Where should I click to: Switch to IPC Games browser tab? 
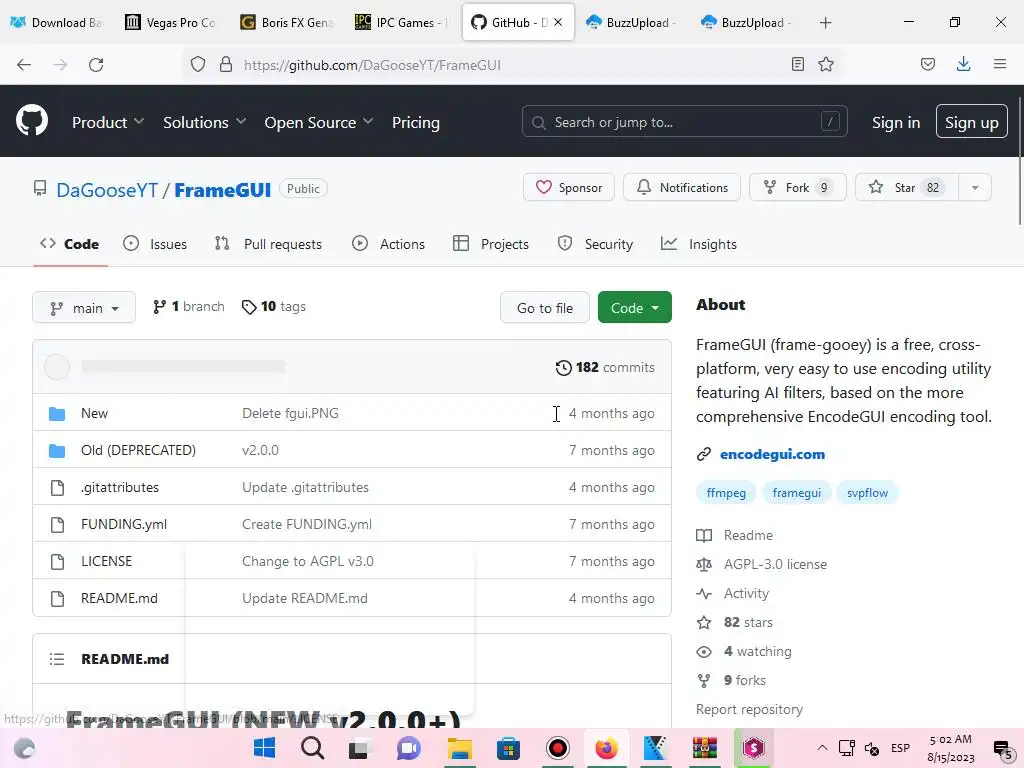(x=400, y=22)
